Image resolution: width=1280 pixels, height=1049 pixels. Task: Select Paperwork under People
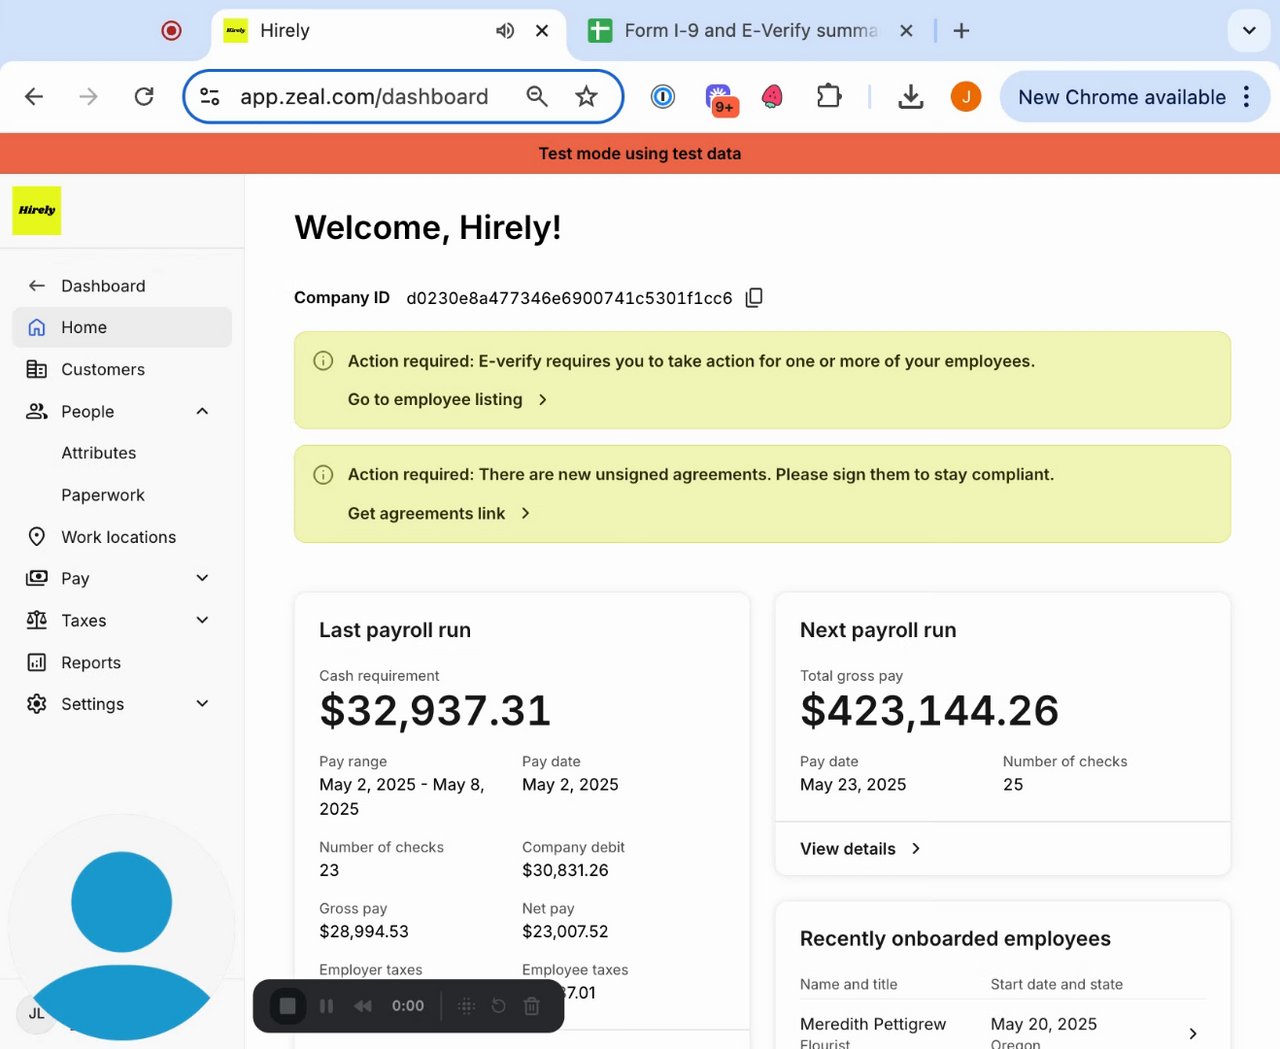[102, 495]
